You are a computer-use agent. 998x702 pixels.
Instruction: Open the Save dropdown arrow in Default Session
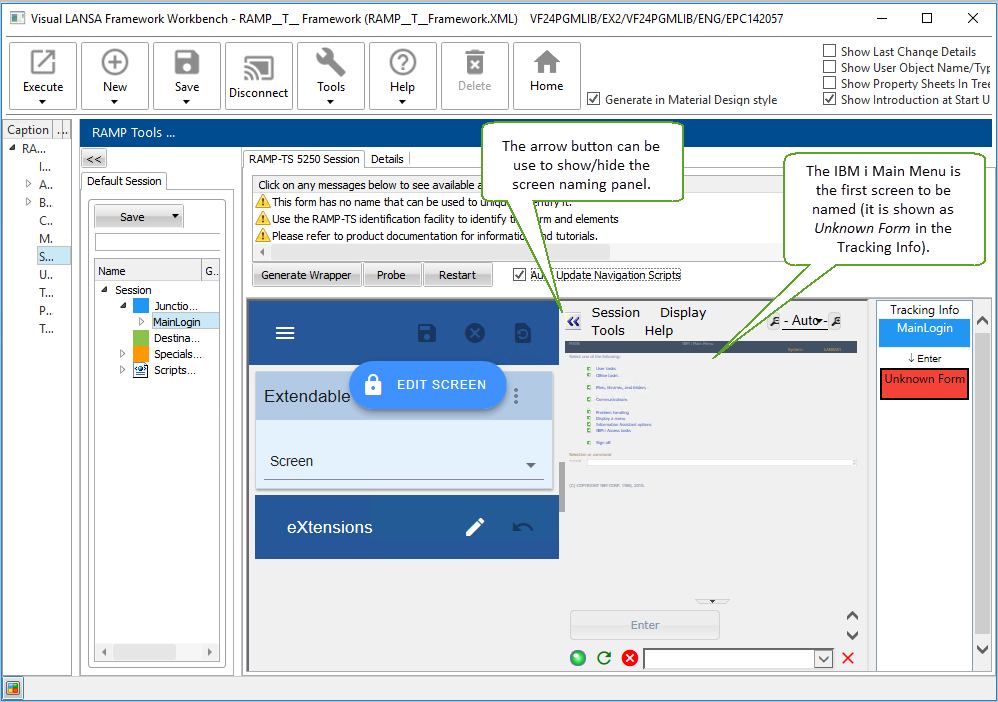(175, 216)
